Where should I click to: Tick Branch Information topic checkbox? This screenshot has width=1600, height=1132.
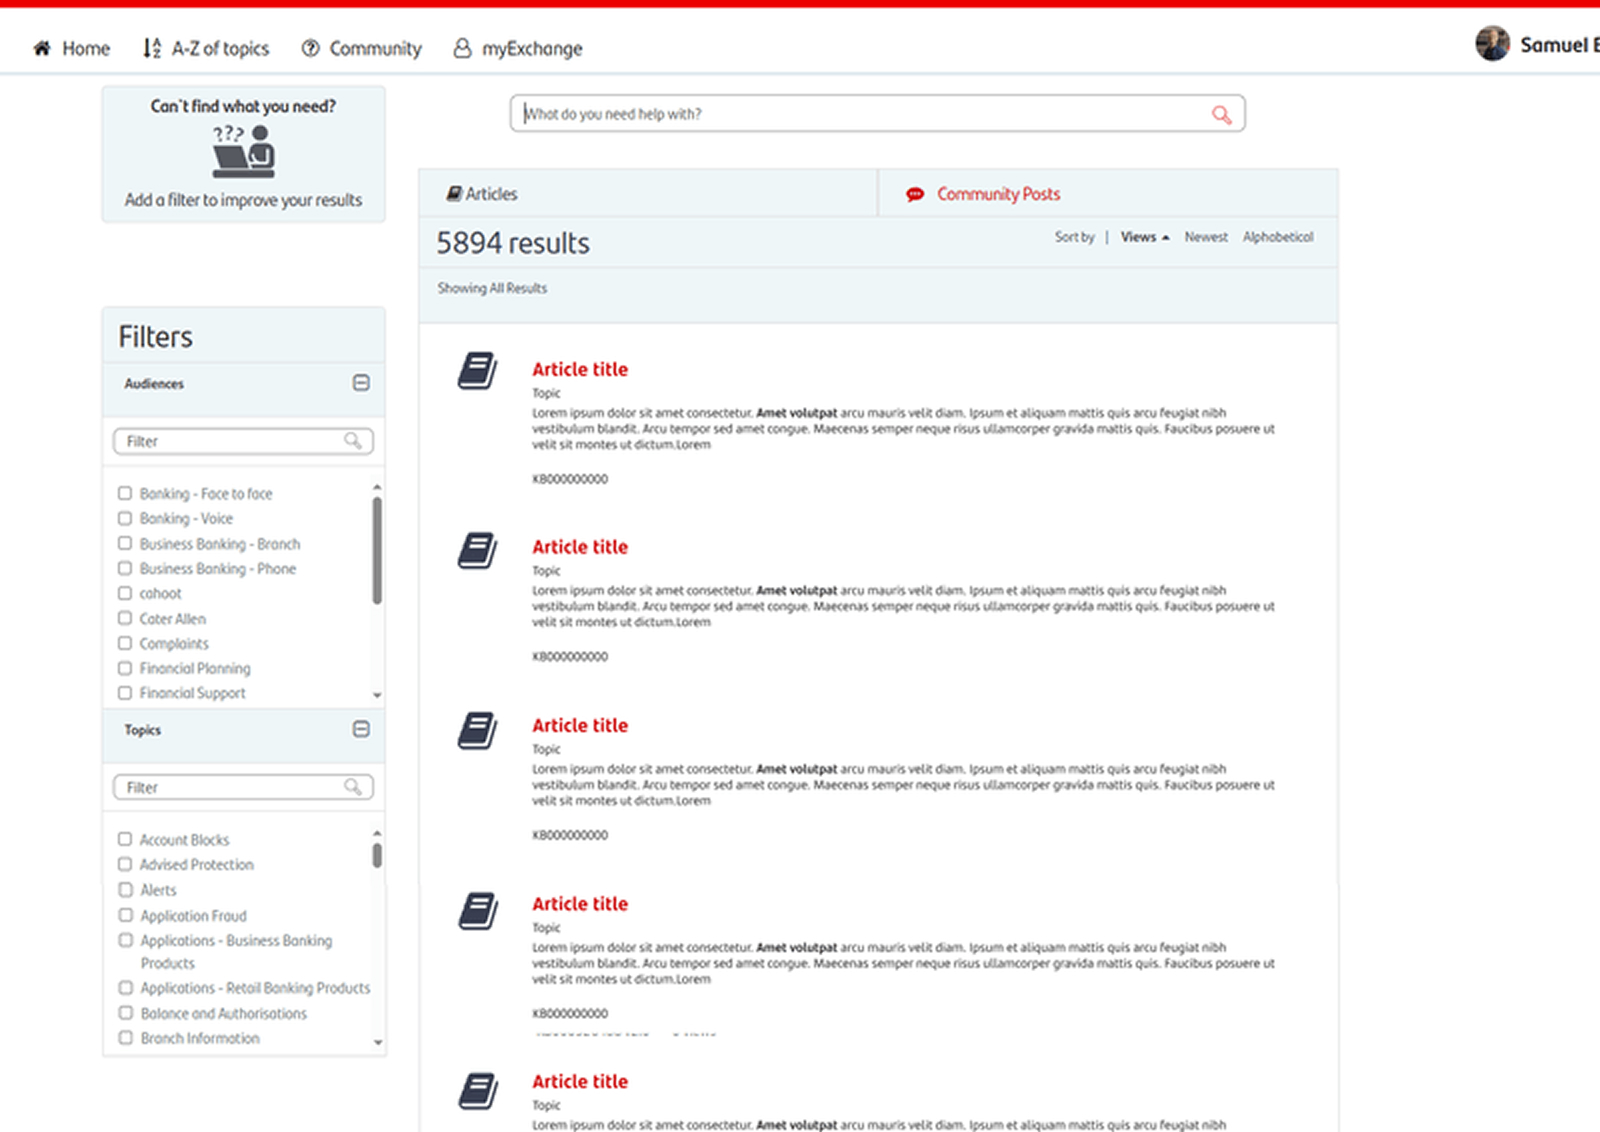point(125,1037)
